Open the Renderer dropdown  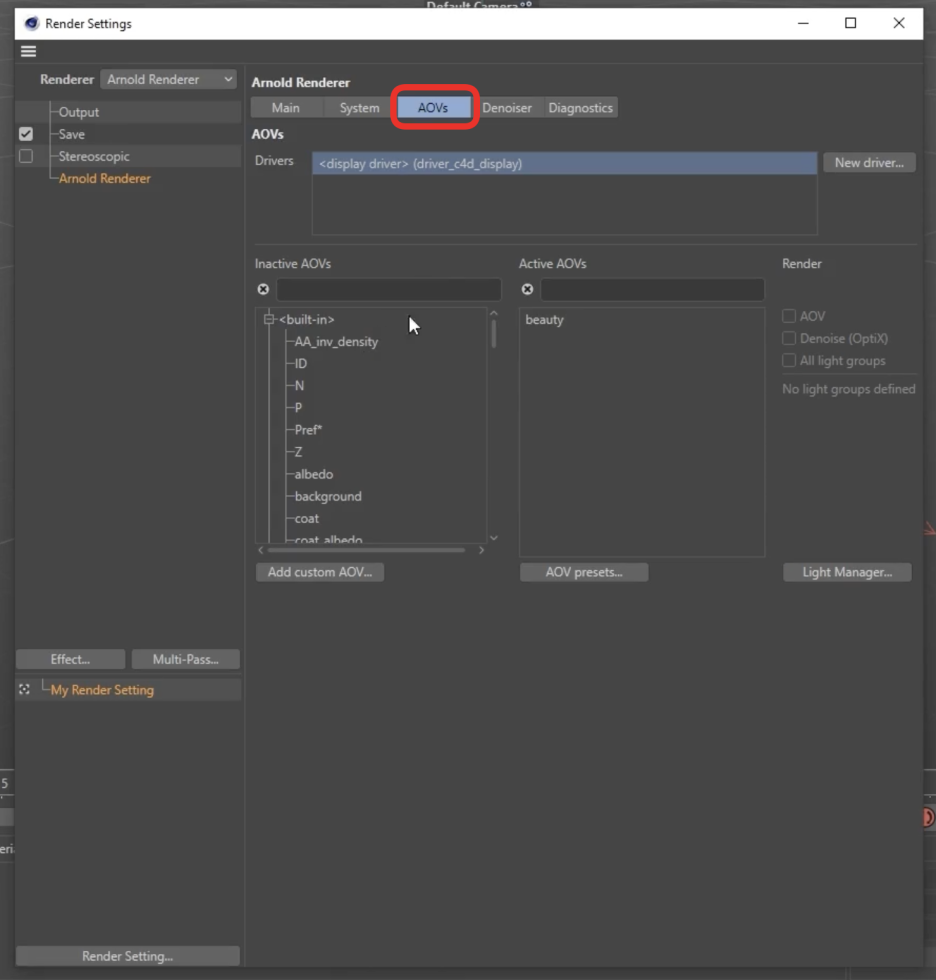(x=169, y=79)
